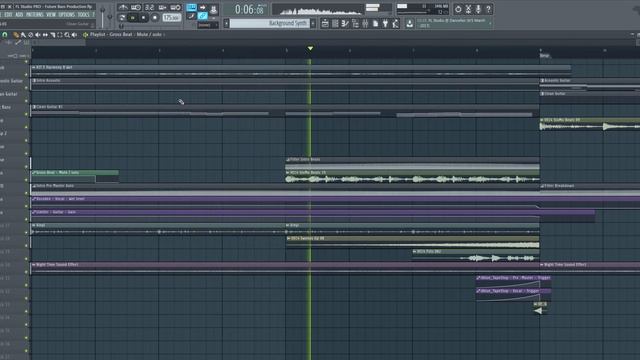This screenshot has width=640, height=360.
Task: Click the mixer faders icon in toolbar
Action: click(365, 24)
